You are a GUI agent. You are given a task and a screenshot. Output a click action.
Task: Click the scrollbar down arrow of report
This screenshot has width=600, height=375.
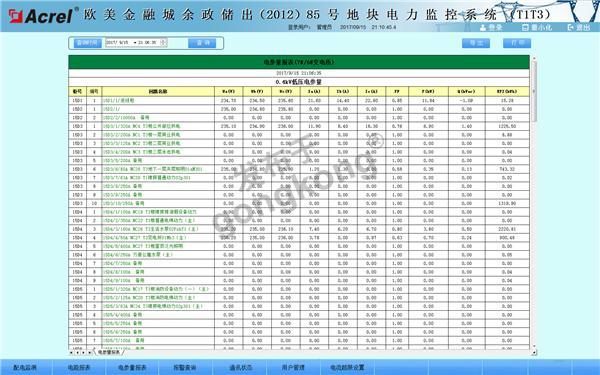pos(534,346)
